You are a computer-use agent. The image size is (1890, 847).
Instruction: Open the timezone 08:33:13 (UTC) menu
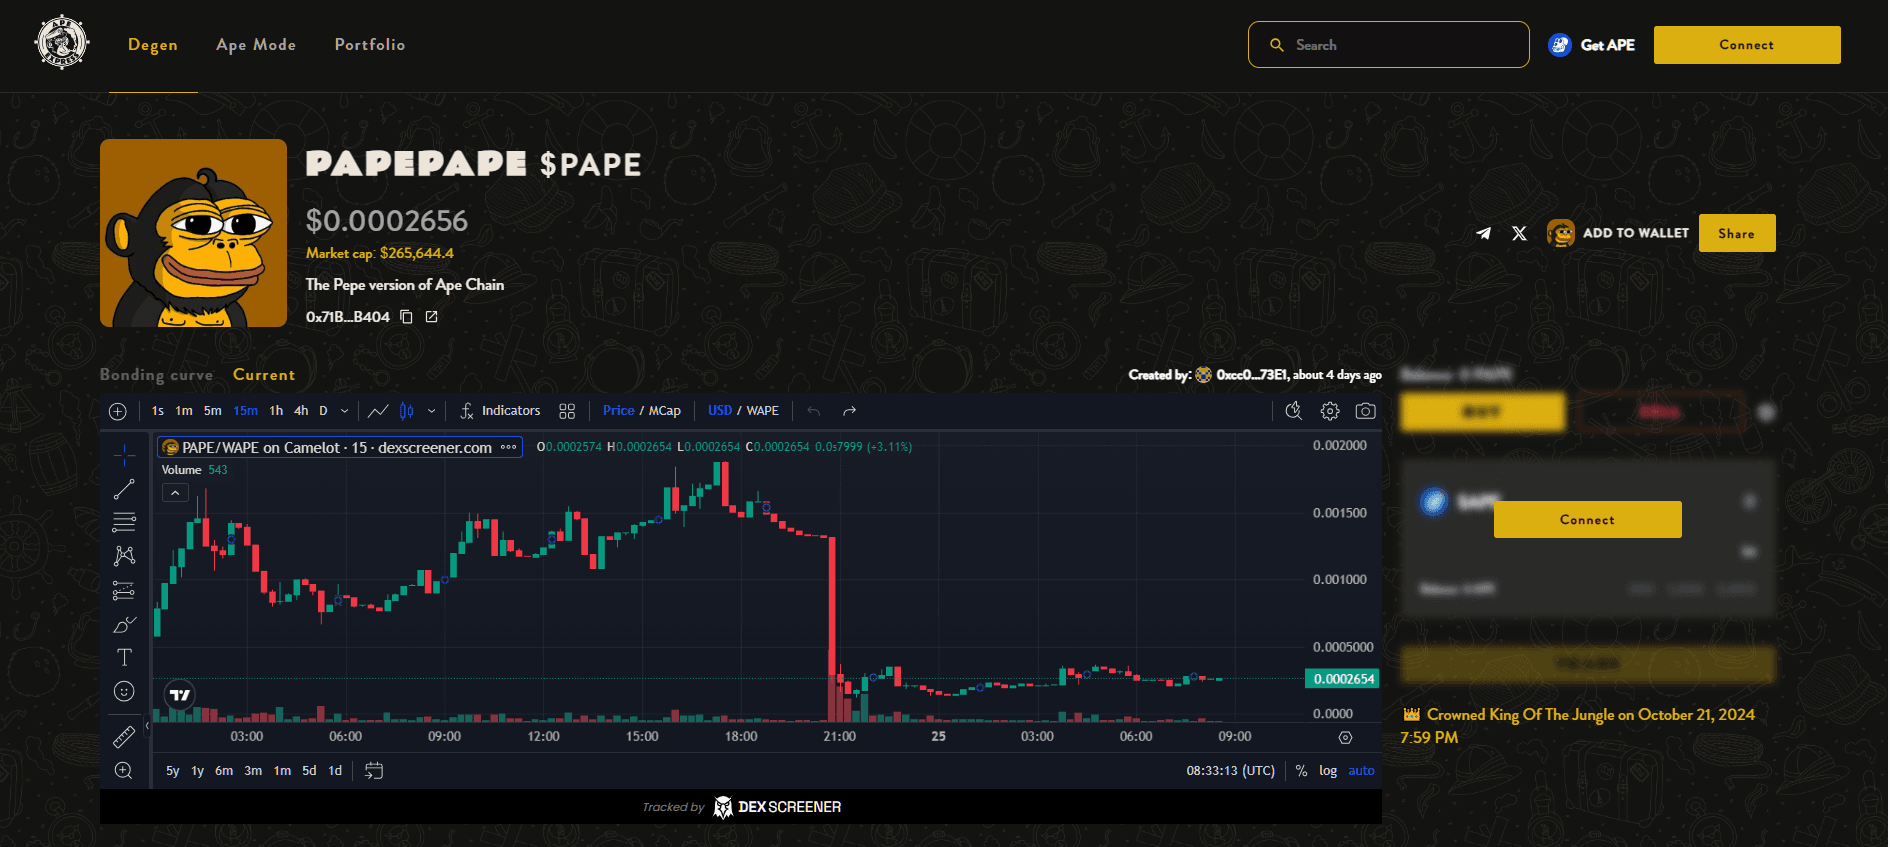1230,771
